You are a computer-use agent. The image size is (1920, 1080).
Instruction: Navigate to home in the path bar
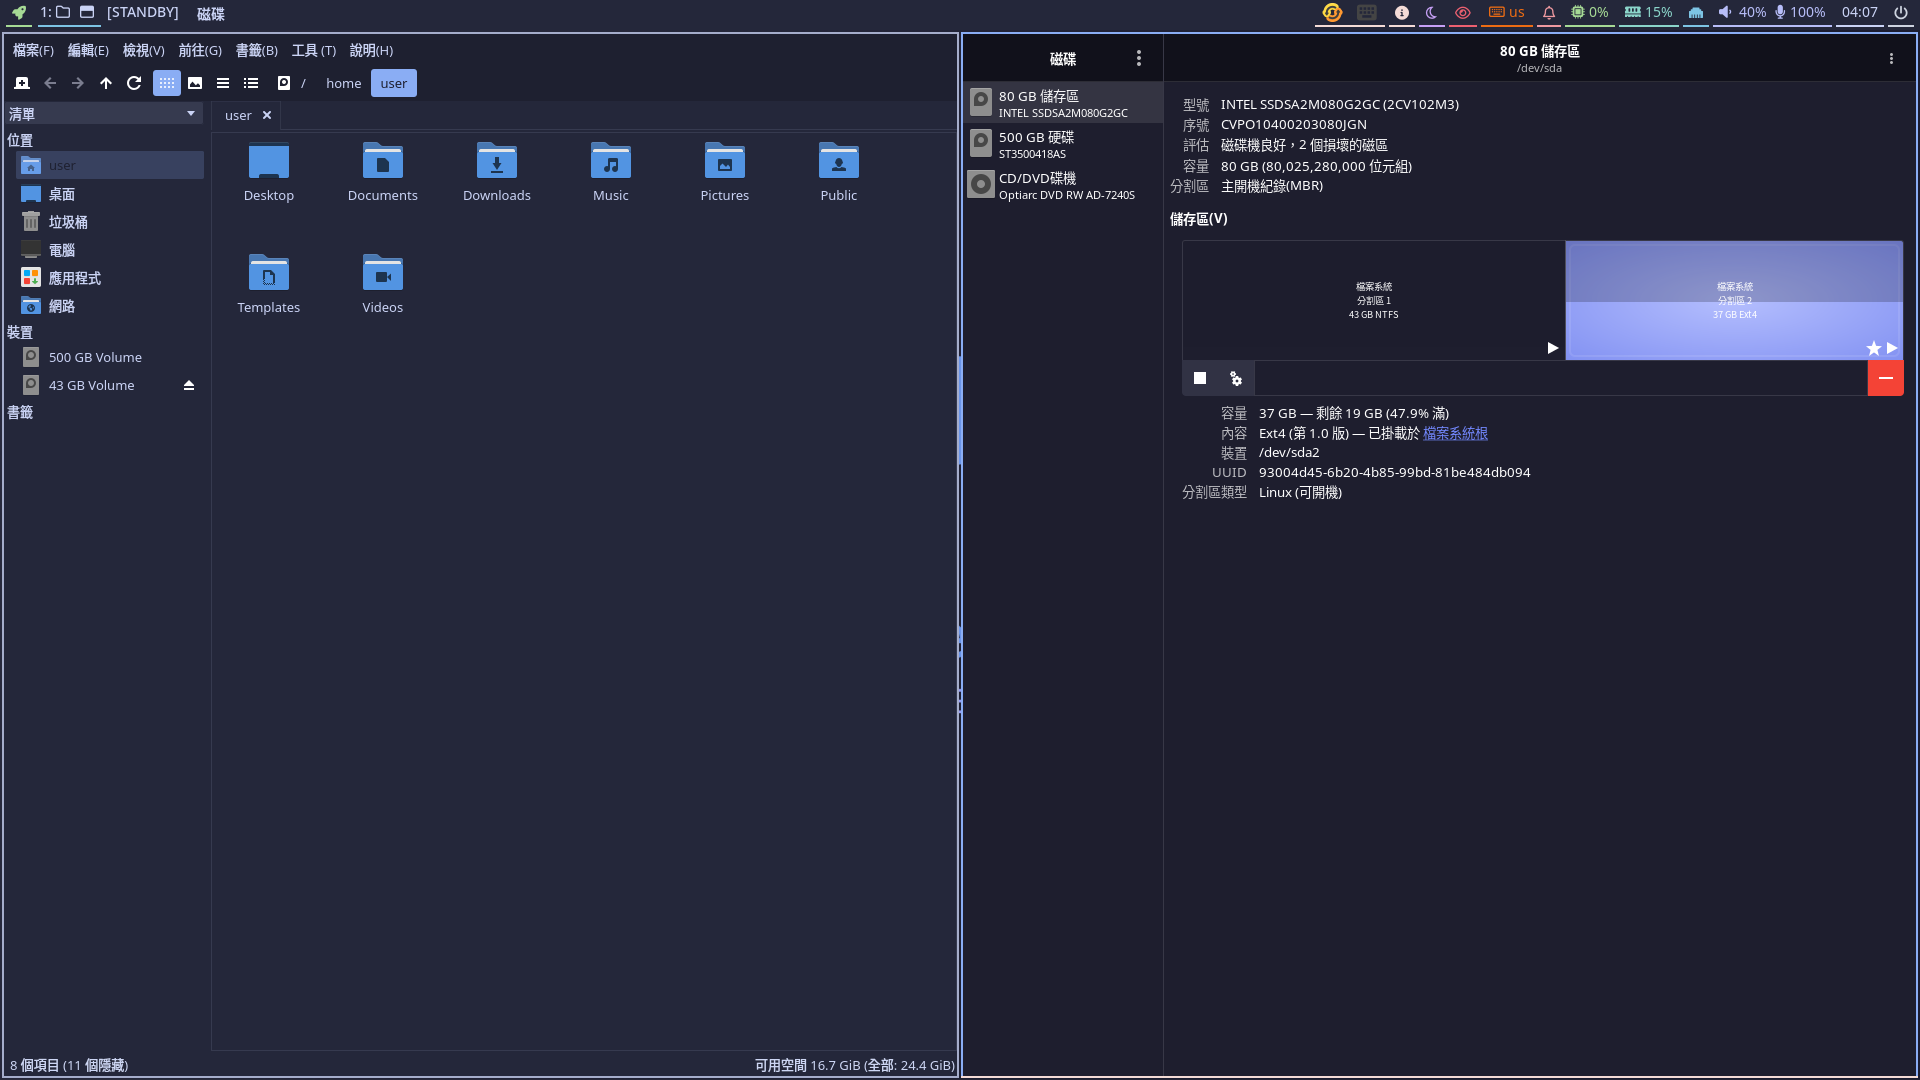pos(343,83)
